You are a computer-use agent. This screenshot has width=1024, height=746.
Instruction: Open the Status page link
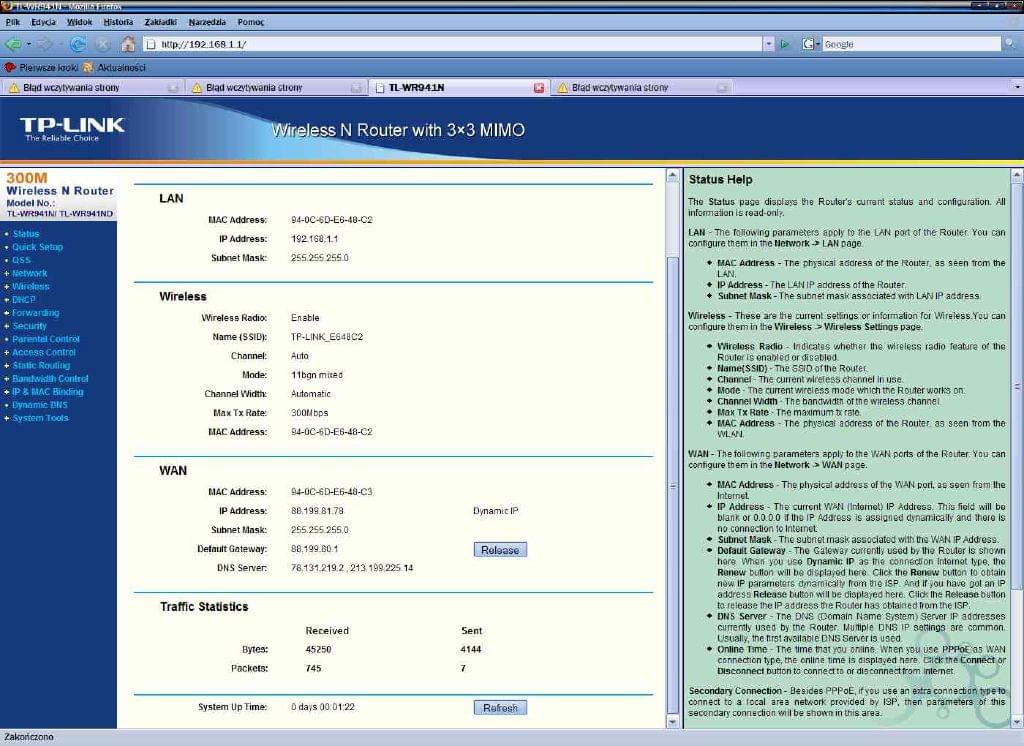(x=26, y=234)
